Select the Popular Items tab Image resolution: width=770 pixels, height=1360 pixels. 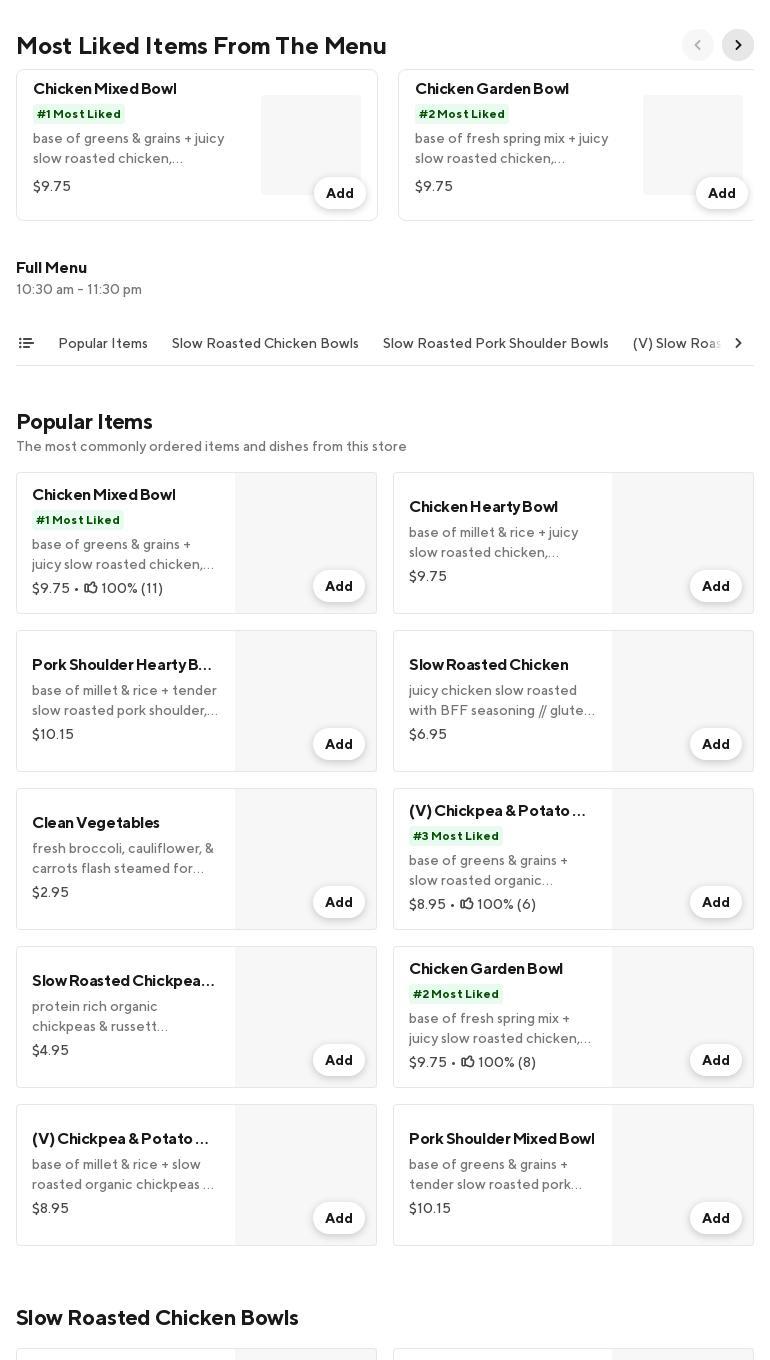(x=103, y=343)
